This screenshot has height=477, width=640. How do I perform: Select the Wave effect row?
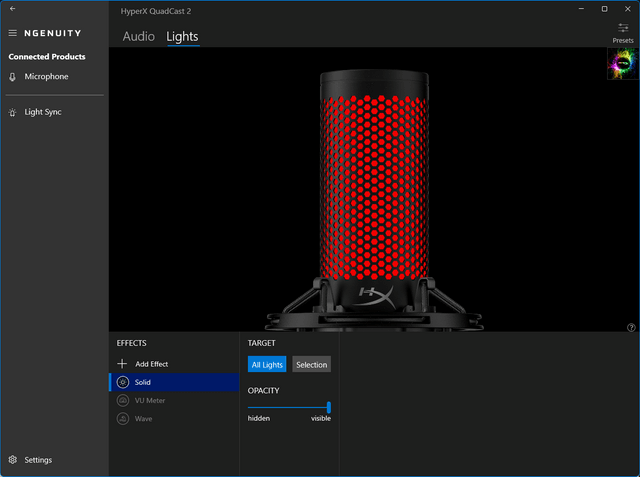coord(174,419)
